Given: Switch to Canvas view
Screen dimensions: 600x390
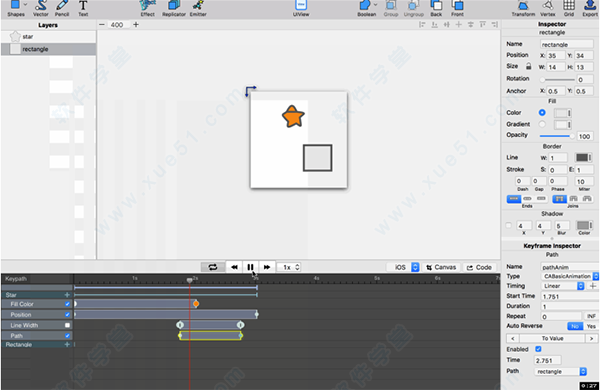Looking at the screenshot, I should coord(441,267).
